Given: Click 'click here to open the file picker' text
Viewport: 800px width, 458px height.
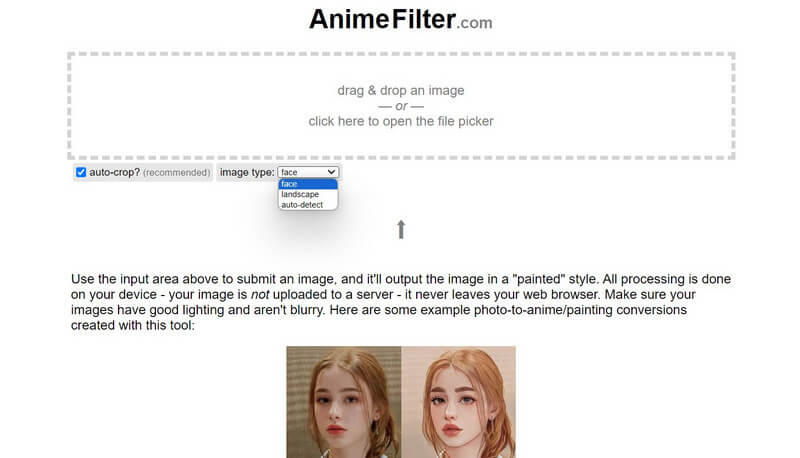Looking at the screenshot, I should pyautogui.click(x=401, y=121).
